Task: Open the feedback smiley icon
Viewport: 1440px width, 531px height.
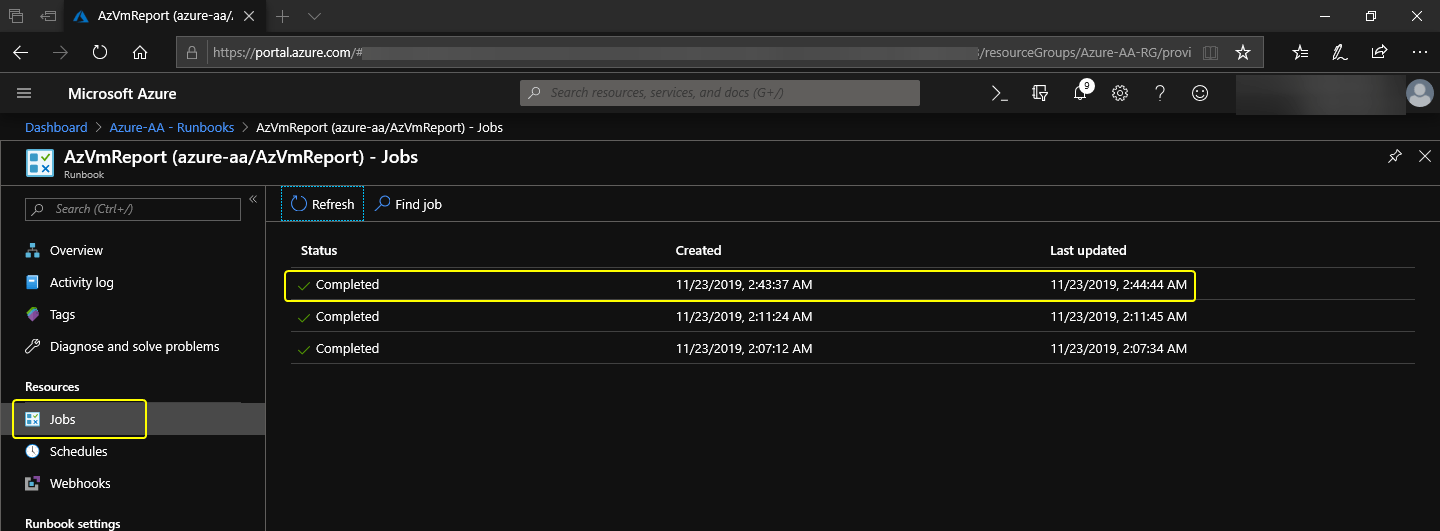Action: coord(1200,93)
